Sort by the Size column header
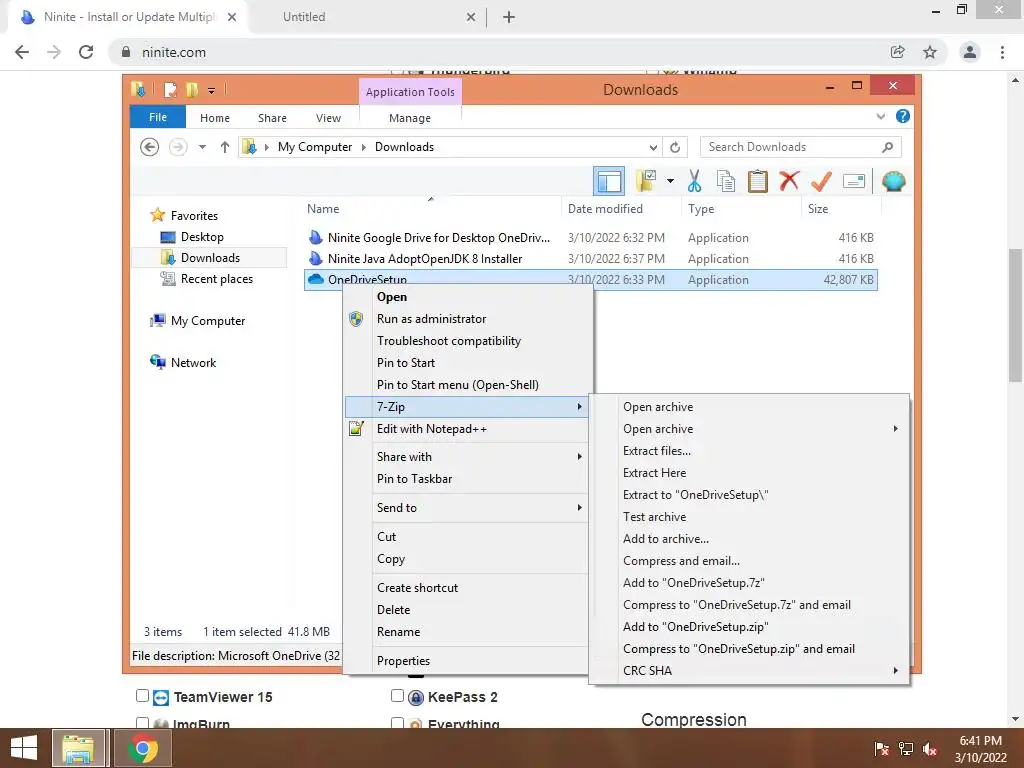 click(x=840, y=209)
